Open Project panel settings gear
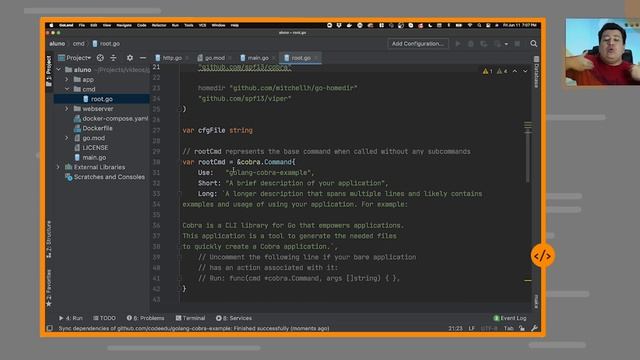This screenshot has height=360, width=640. click(x=130, y=58)
